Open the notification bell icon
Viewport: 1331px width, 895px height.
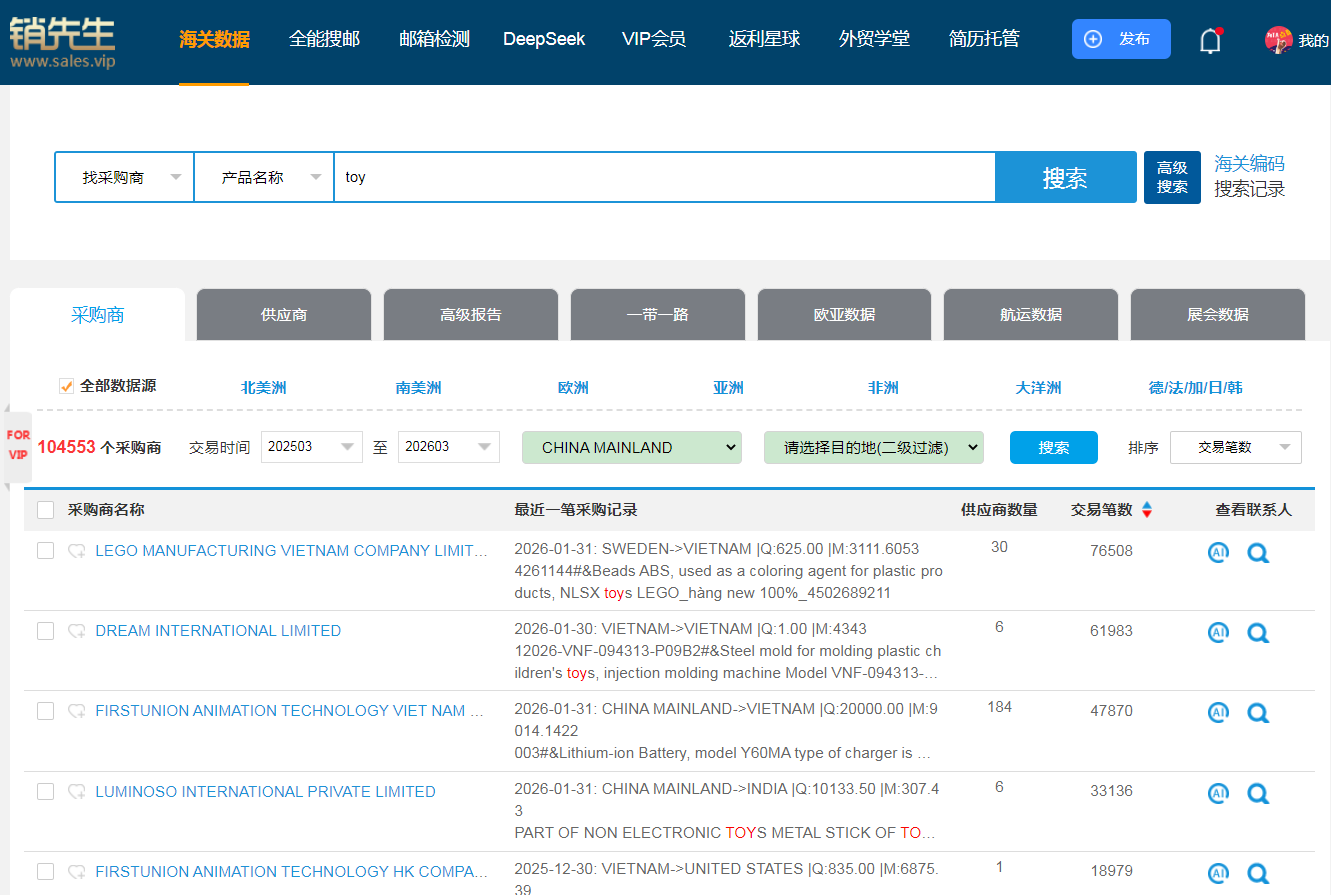click(1210, 40)
